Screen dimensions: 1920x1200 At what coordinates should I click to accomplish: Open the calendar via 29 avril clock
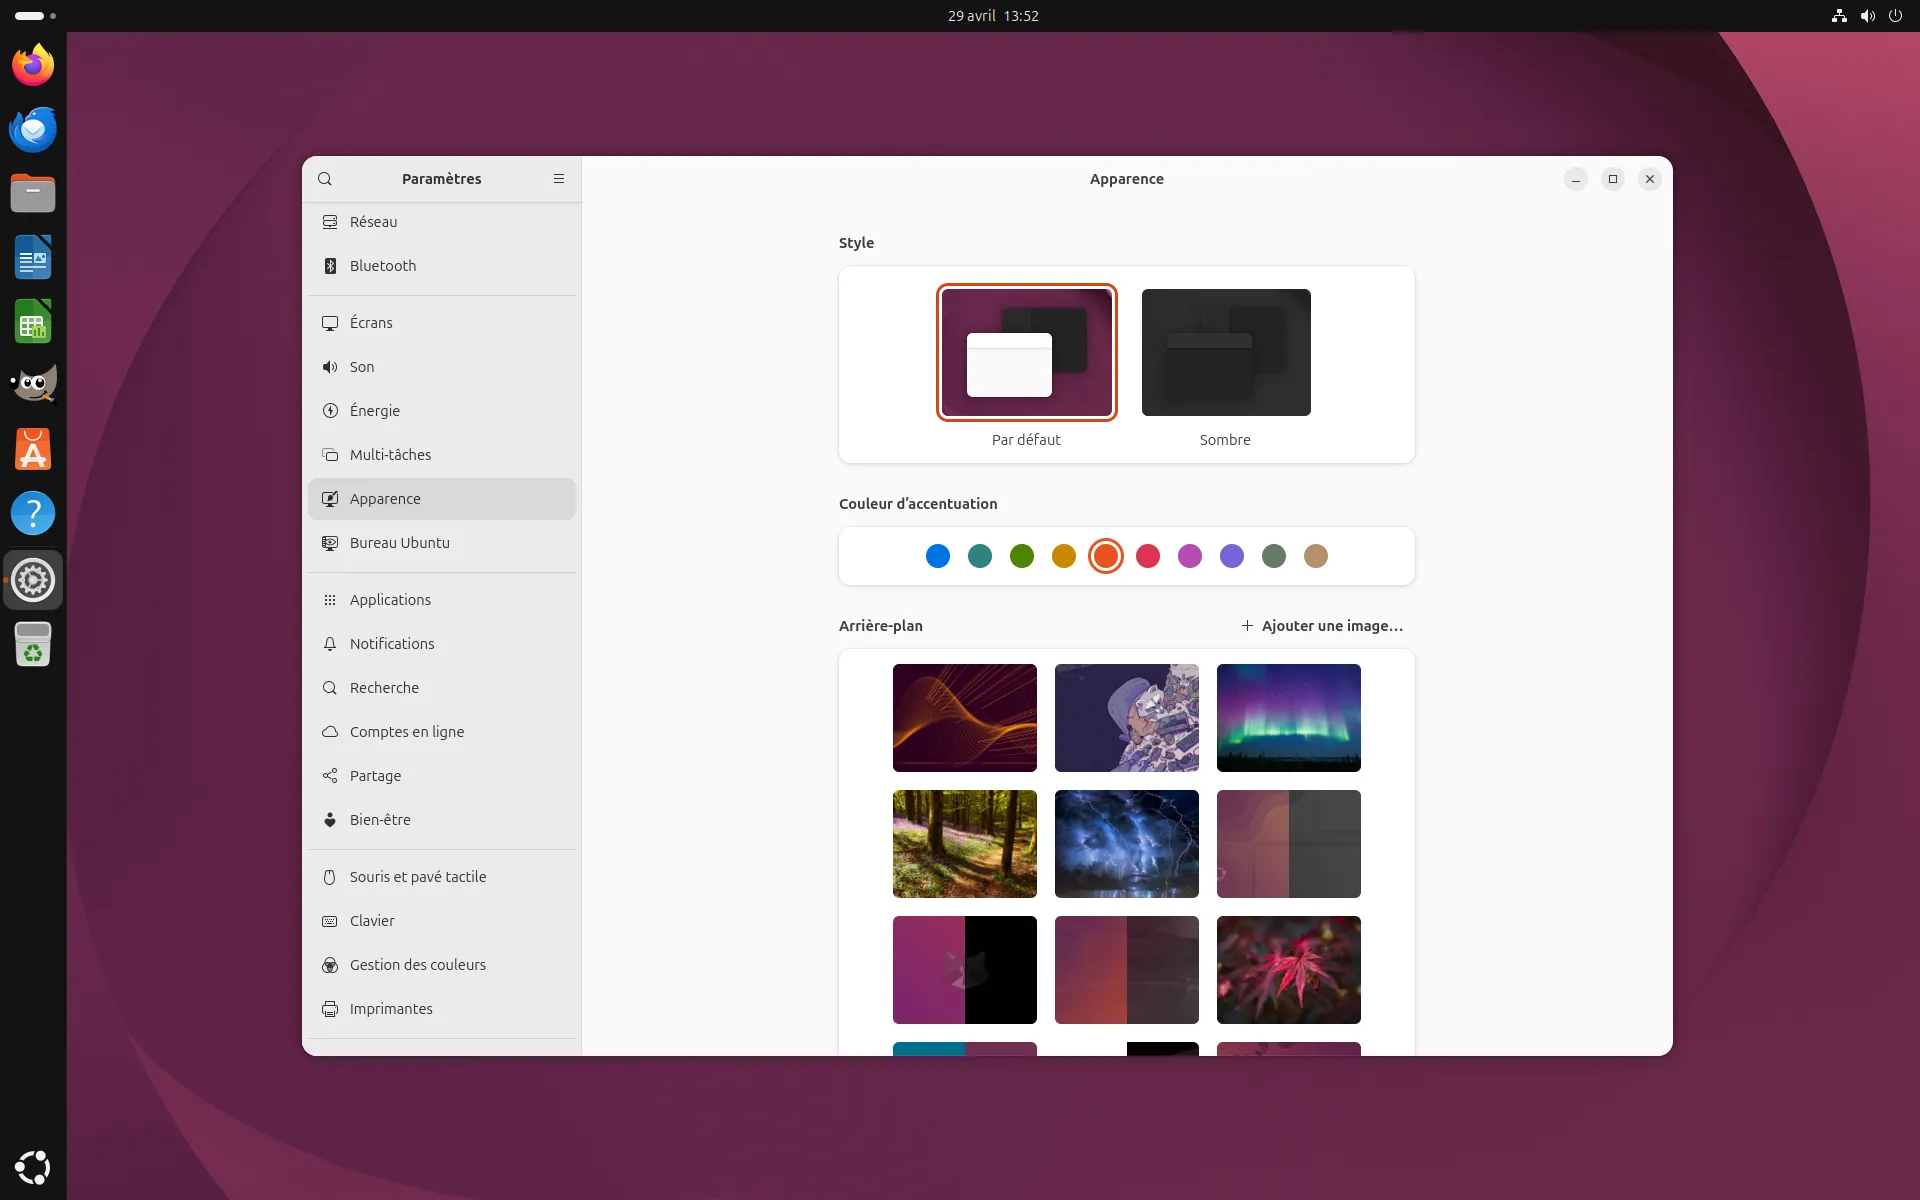click(993, 16)
